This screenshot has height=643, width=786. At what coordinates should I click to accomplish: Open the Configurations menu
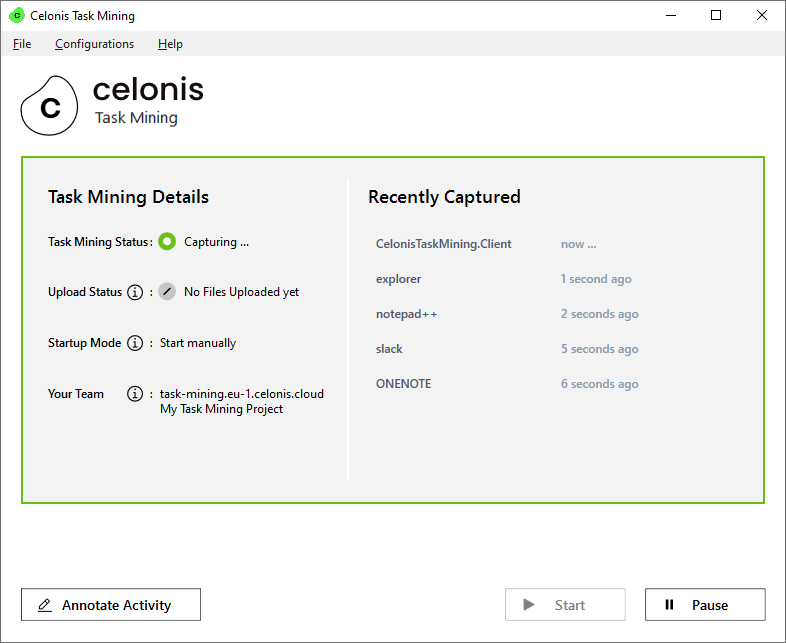pyautogui.click(x=94, y=44)
